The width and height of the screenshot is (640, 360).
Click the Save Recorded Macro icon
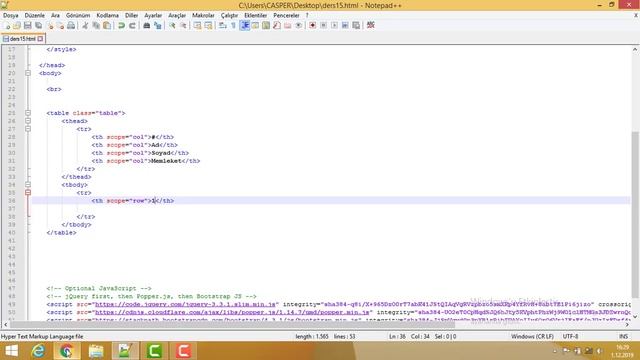click(356, 25)
